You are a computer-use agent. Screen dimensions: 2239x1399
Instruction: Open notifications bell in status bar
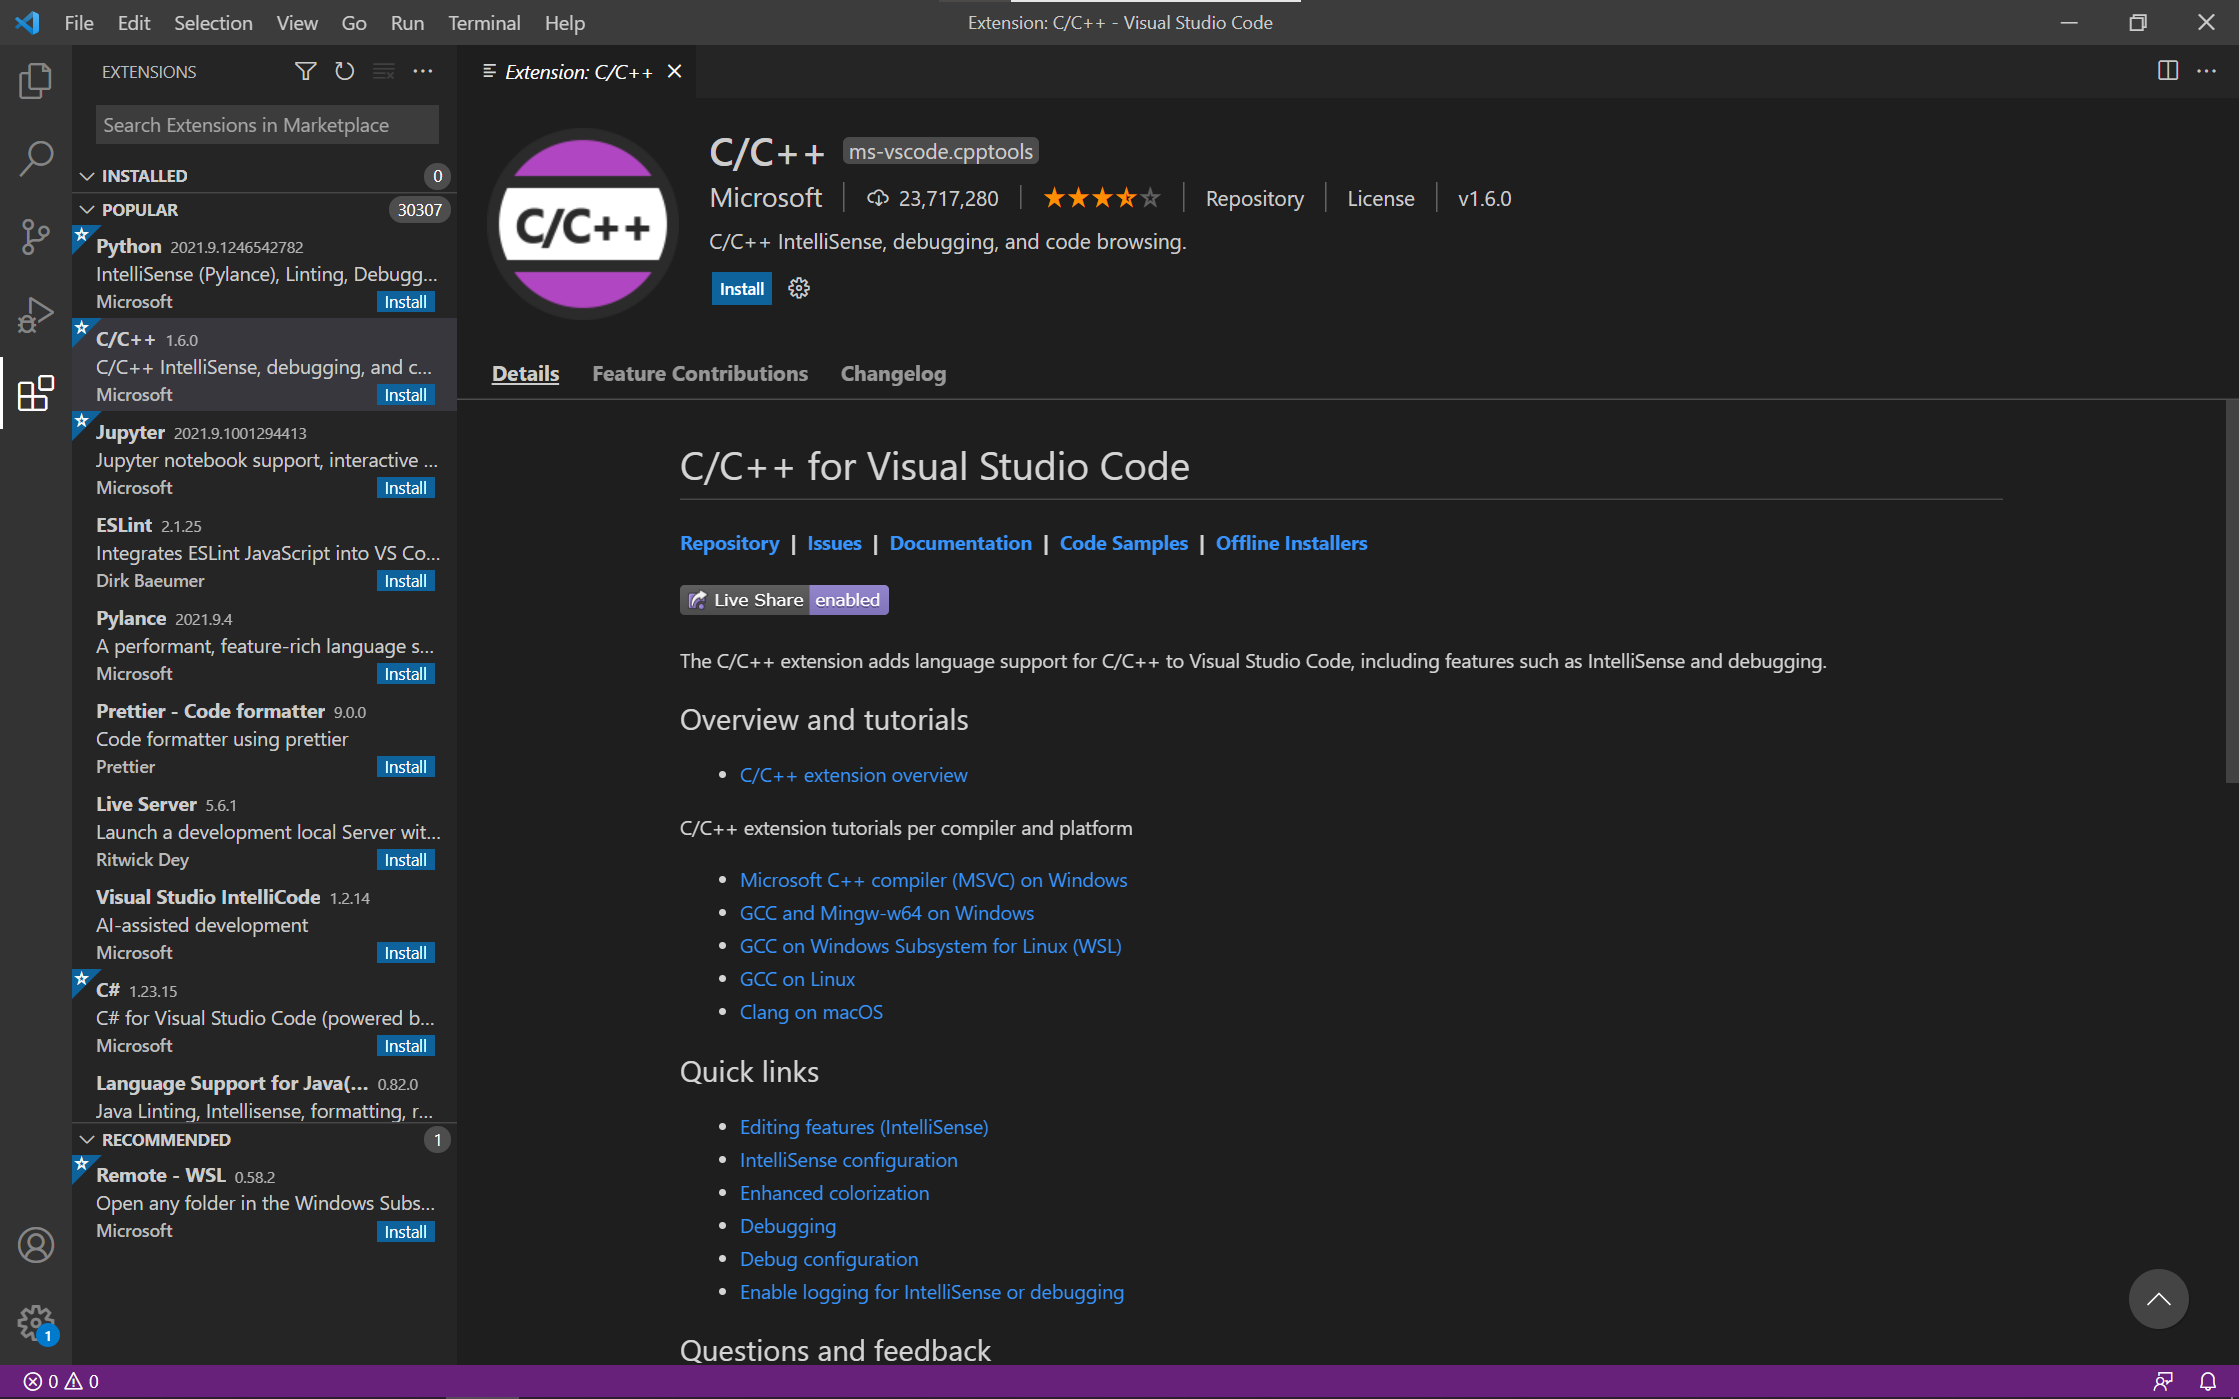click(x=2208, y=1381)
